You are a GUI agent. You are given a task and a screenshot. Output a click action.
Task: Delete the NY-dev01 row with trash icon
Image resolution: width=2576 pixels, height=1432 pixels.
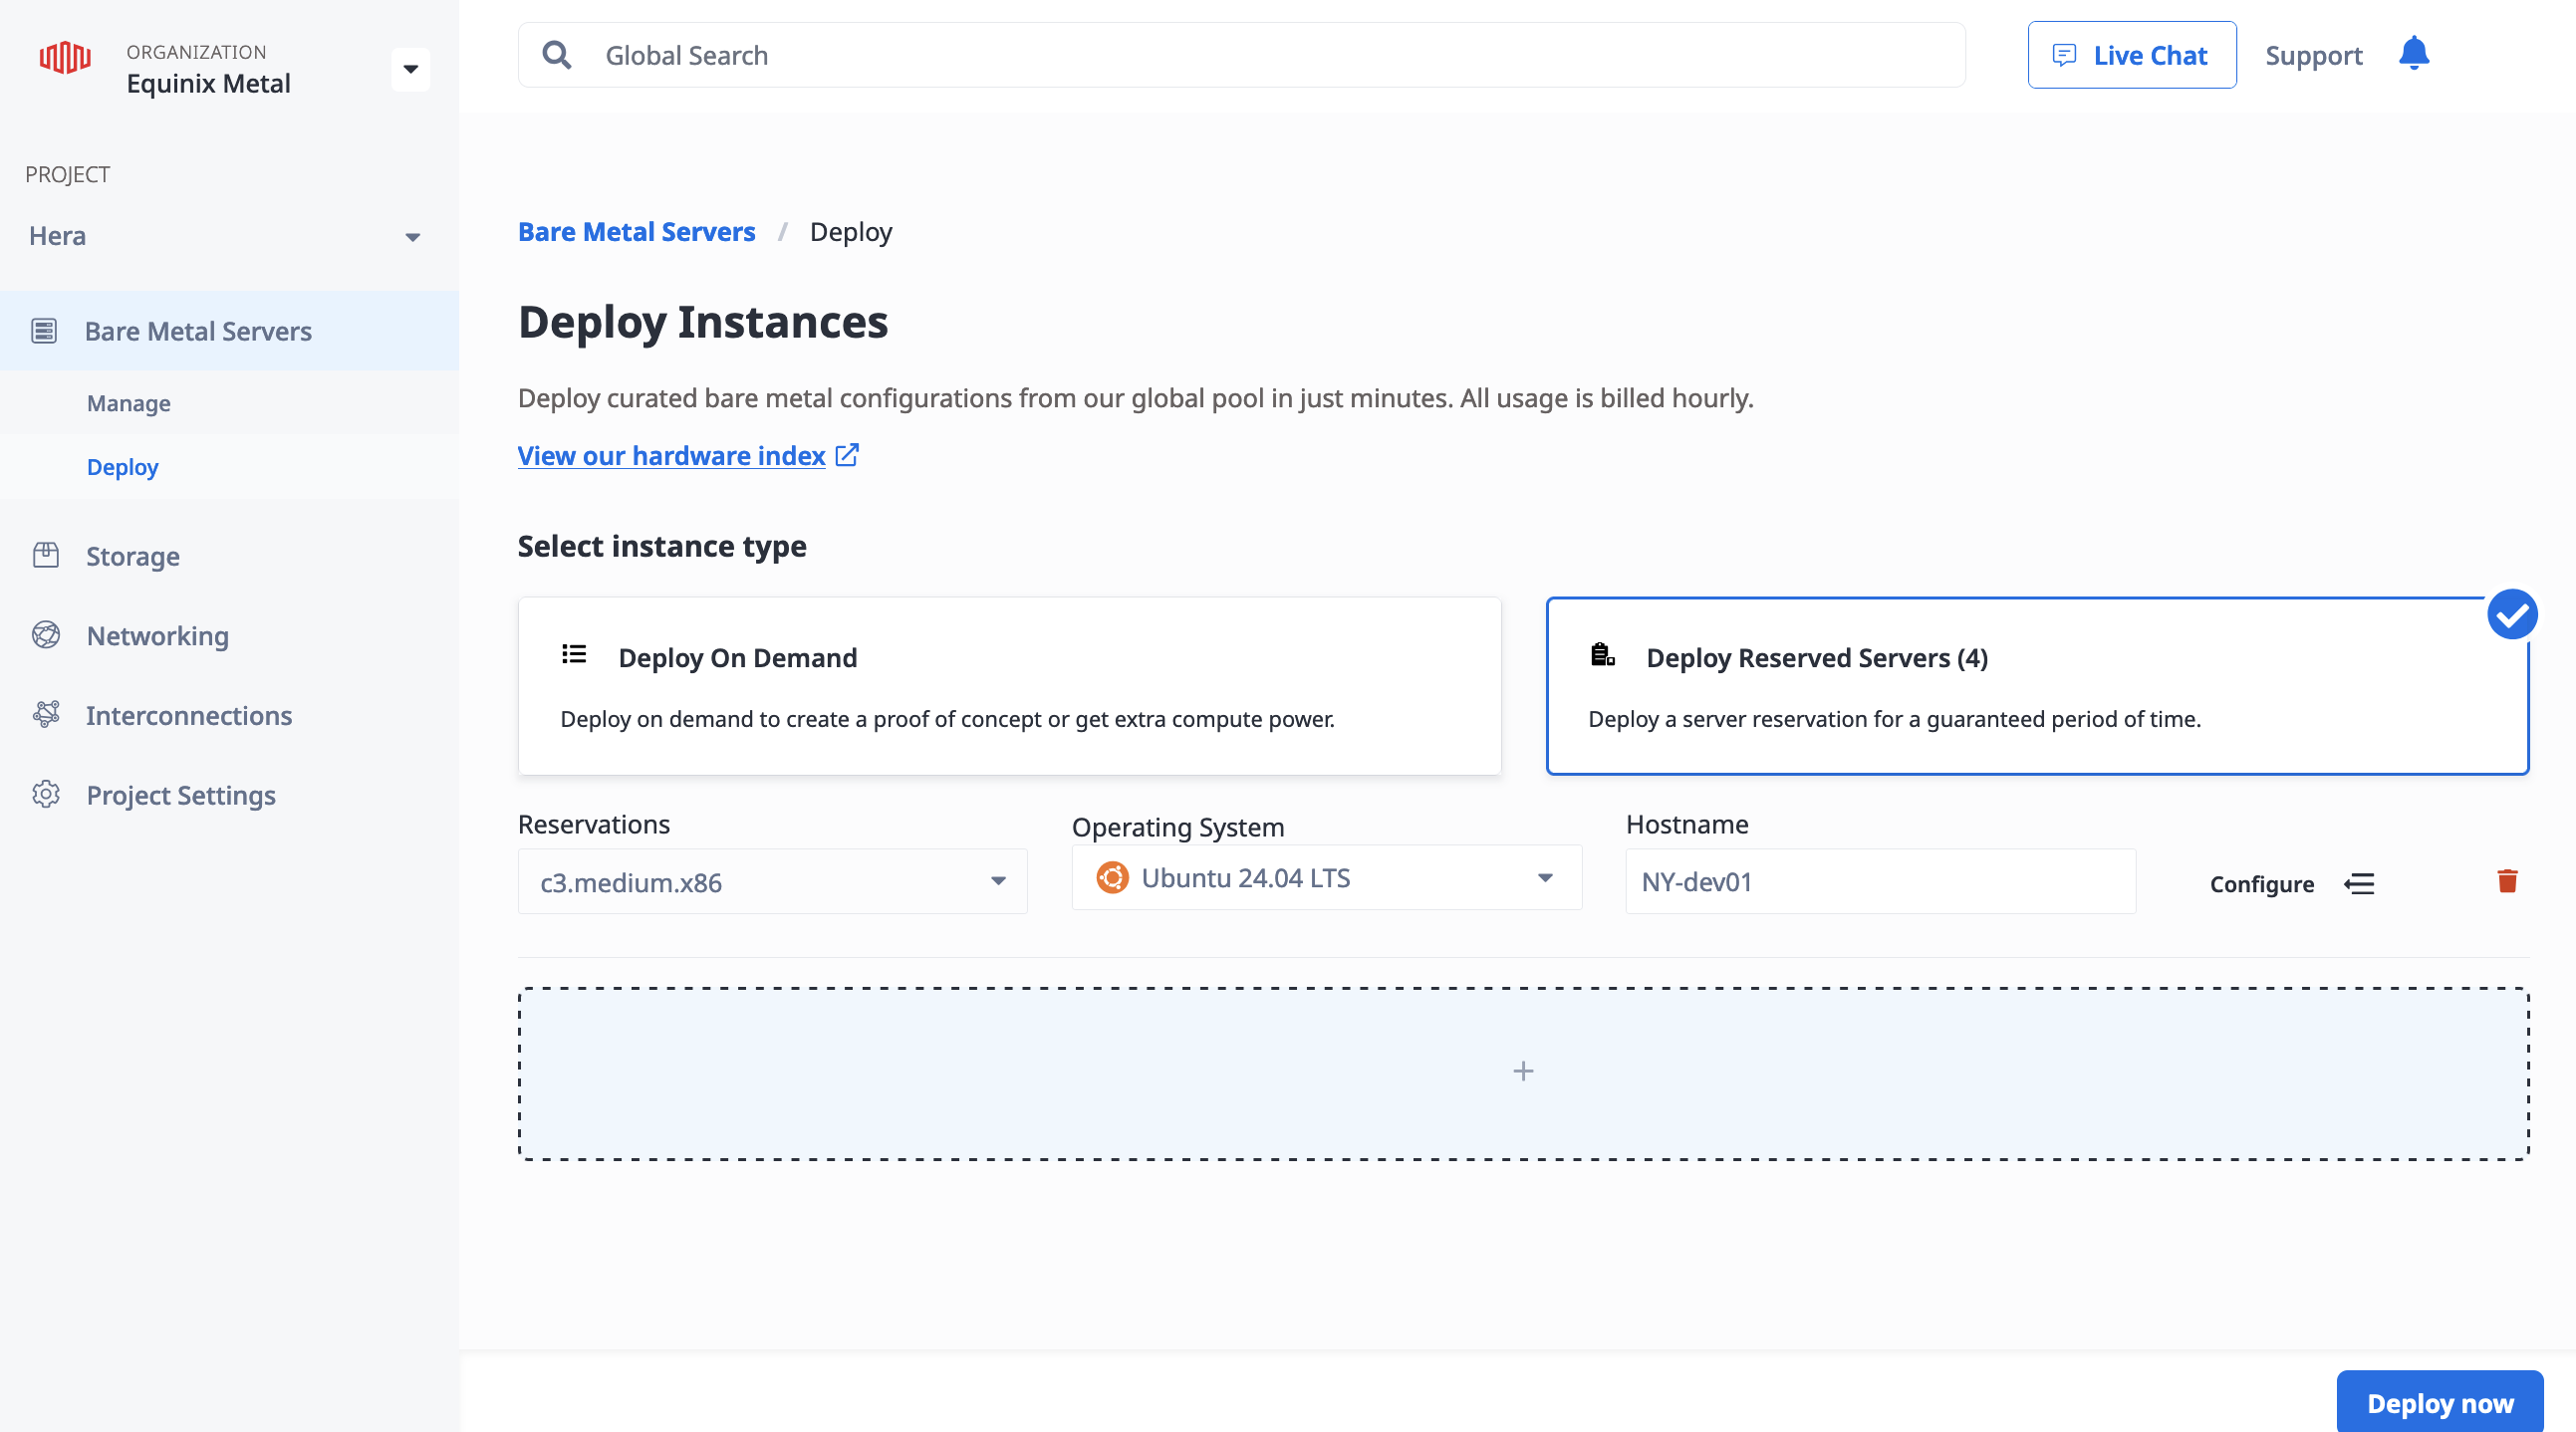(x=2507, y=881)
